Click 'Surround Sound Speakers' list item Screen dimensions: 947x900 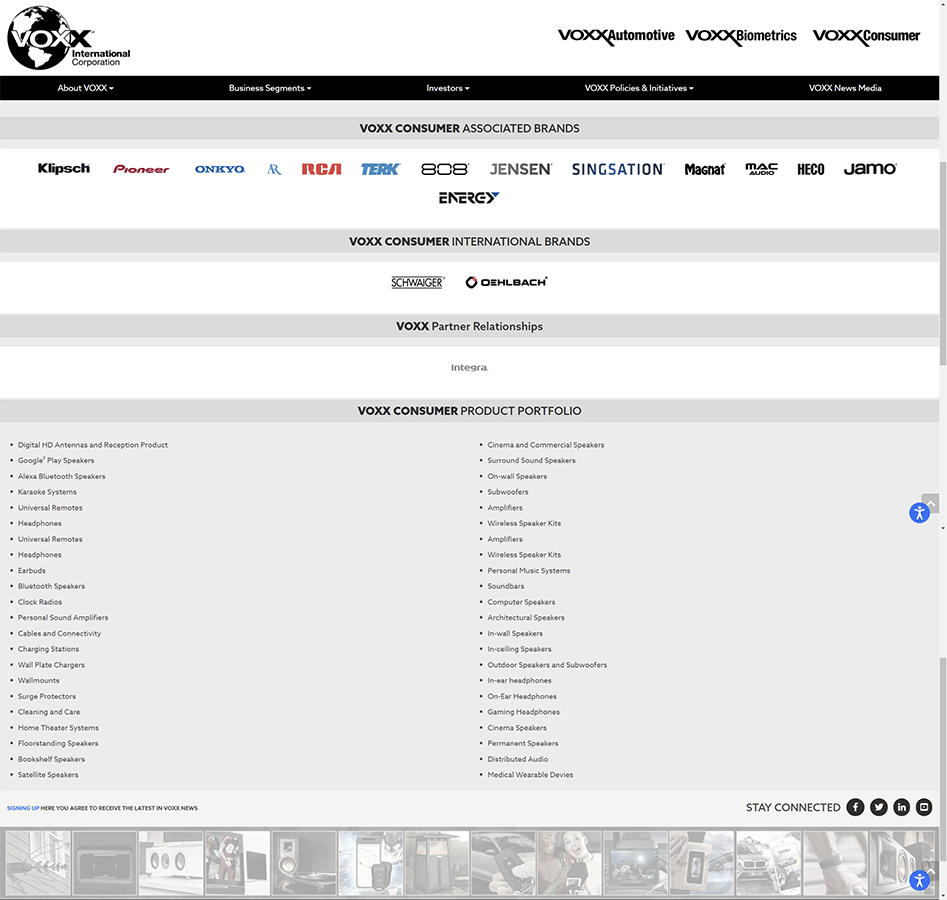point(531,460)
